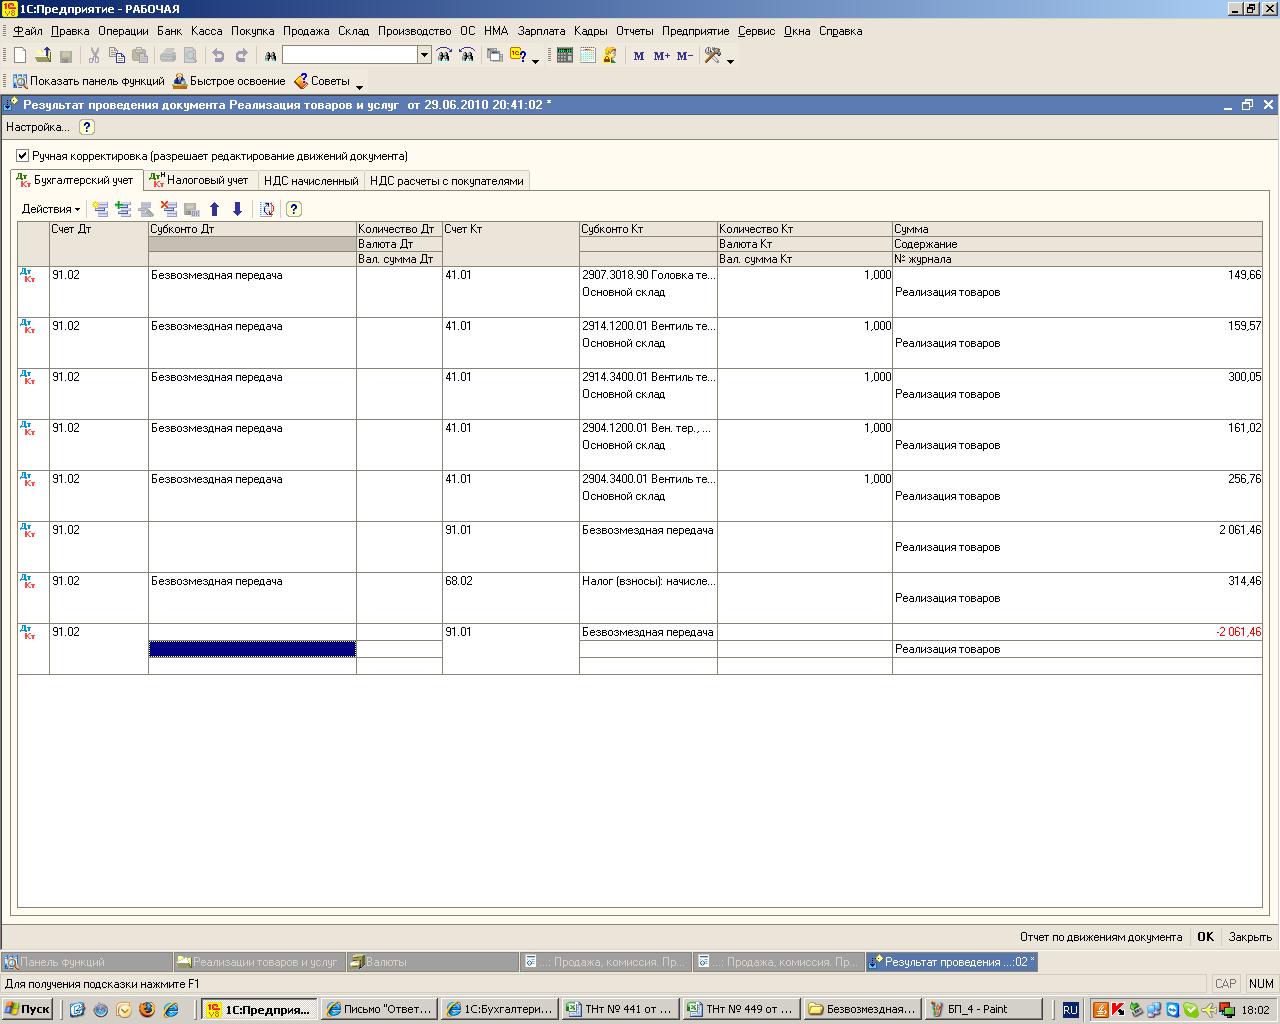This screenshot has width=1280, height=1024.
Task: Click the refresh movements icon
Action: (x=267, y=209)
